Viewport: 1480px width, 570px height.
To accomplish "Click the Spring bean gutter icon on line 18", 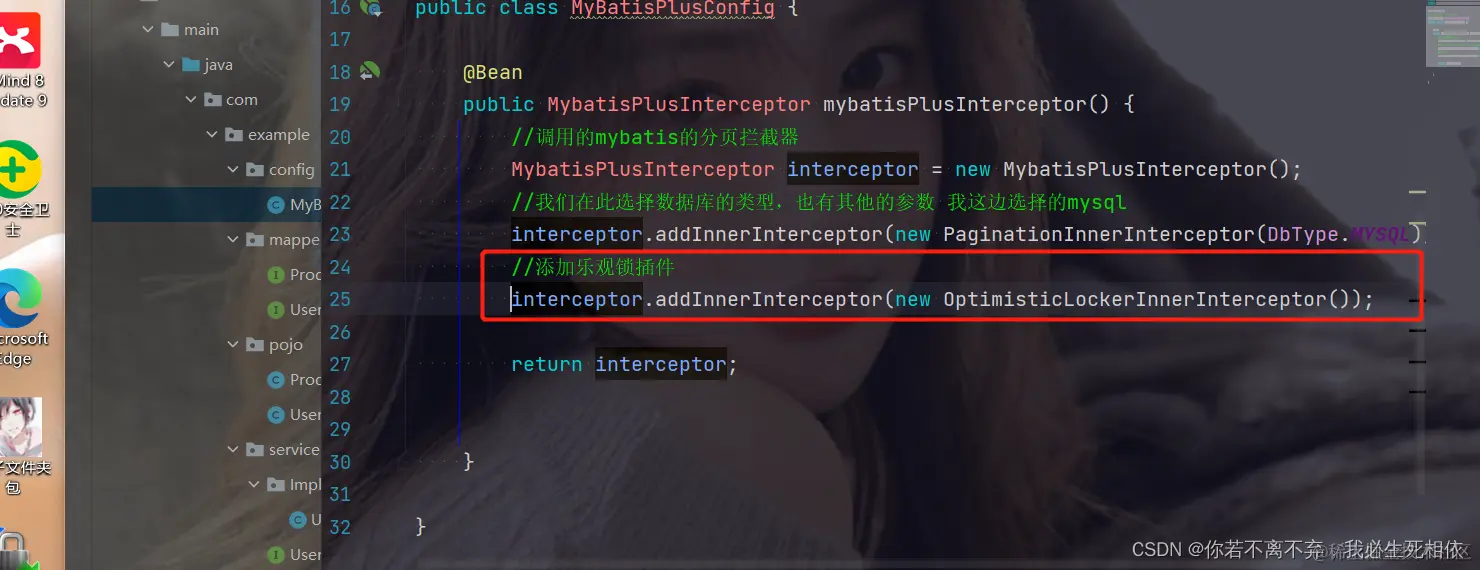I will 370,71.
